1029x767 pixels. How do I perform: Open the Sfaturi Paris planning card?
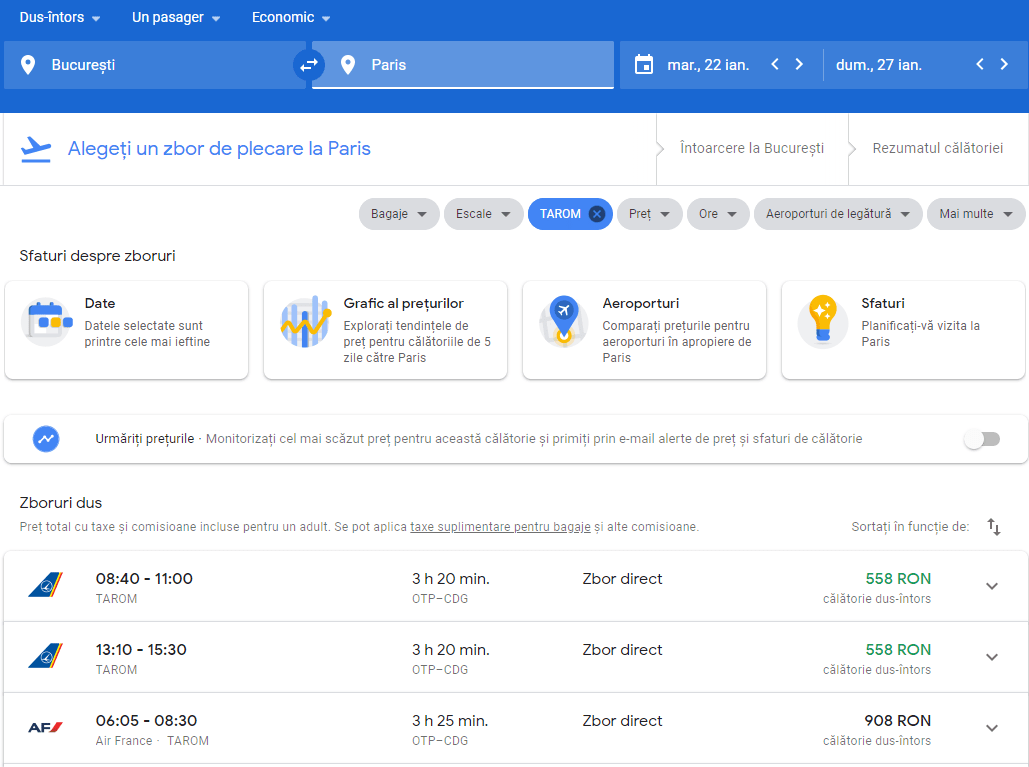pos(903,330)
